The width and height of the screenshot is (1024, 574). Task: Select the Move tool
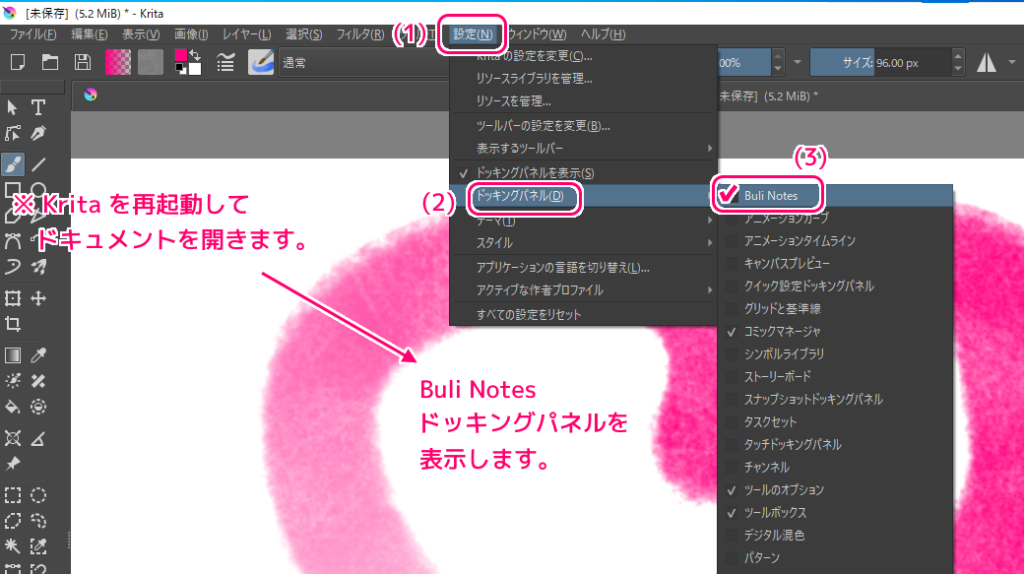tap(39, 298)
